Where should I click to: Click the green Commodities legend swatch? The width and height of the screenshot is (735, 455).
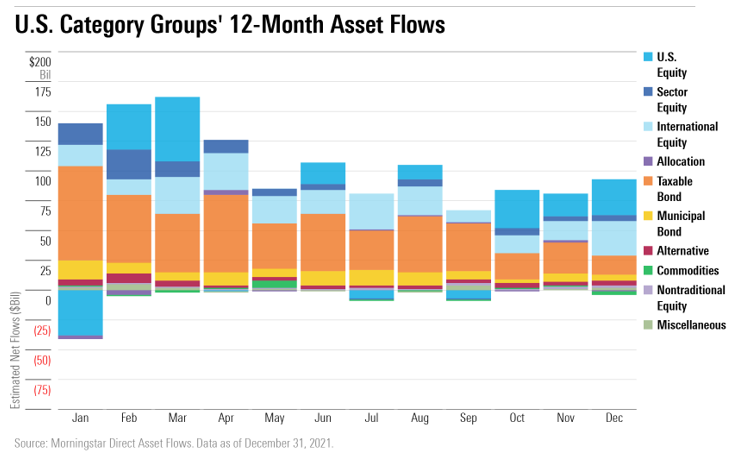tap(647, 270)
